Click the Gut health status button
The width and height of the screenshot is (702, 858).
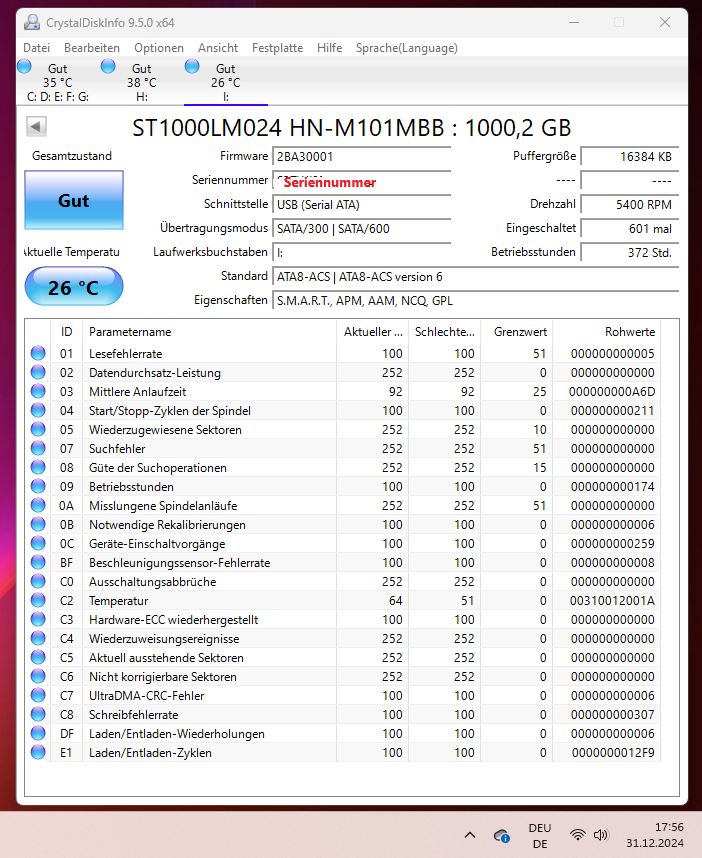pos(74,200)
